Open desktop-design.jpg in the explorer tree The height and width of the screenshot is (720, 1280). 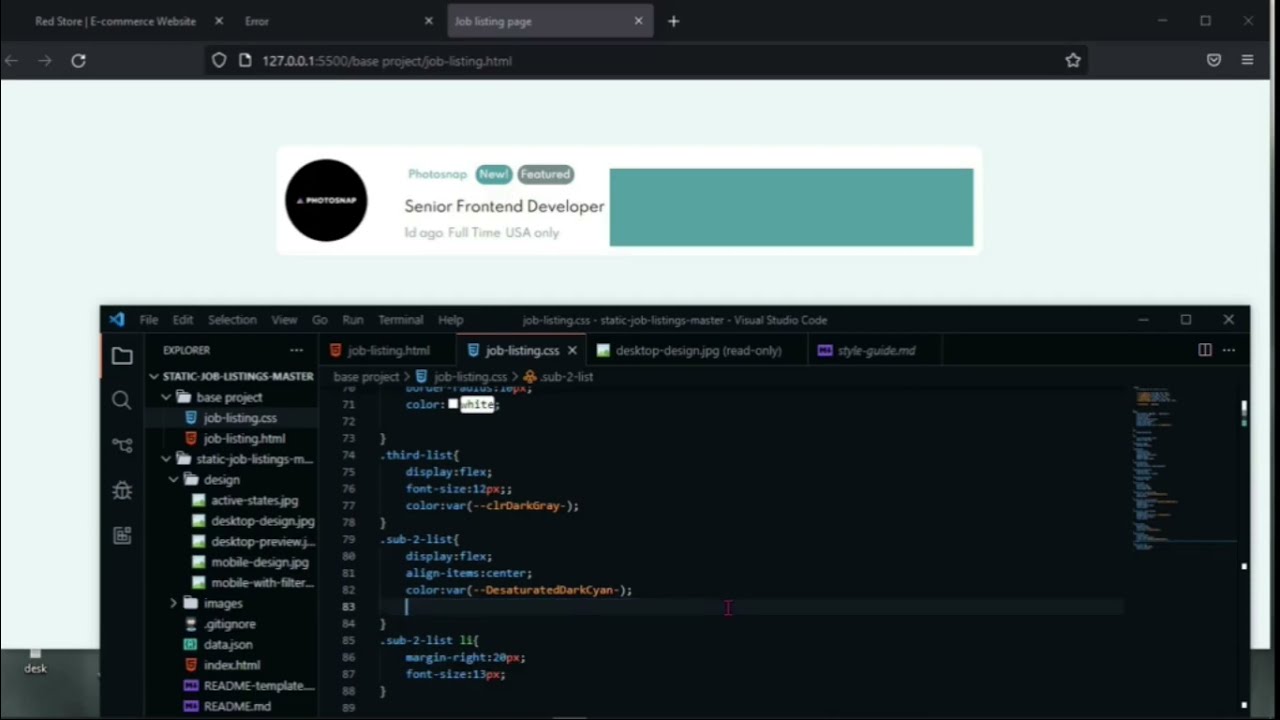click(x=262, y=521)
